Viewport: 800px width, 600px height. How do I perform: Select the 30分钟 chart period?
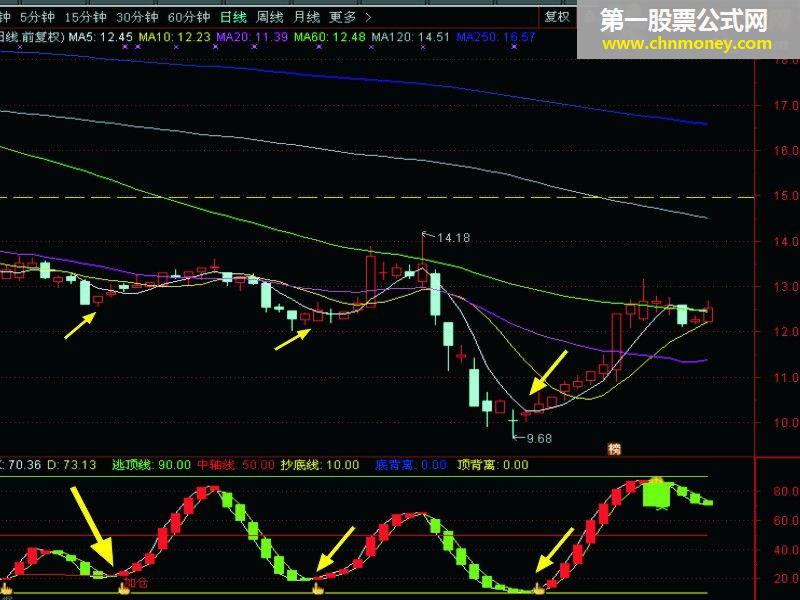[137, 17]
